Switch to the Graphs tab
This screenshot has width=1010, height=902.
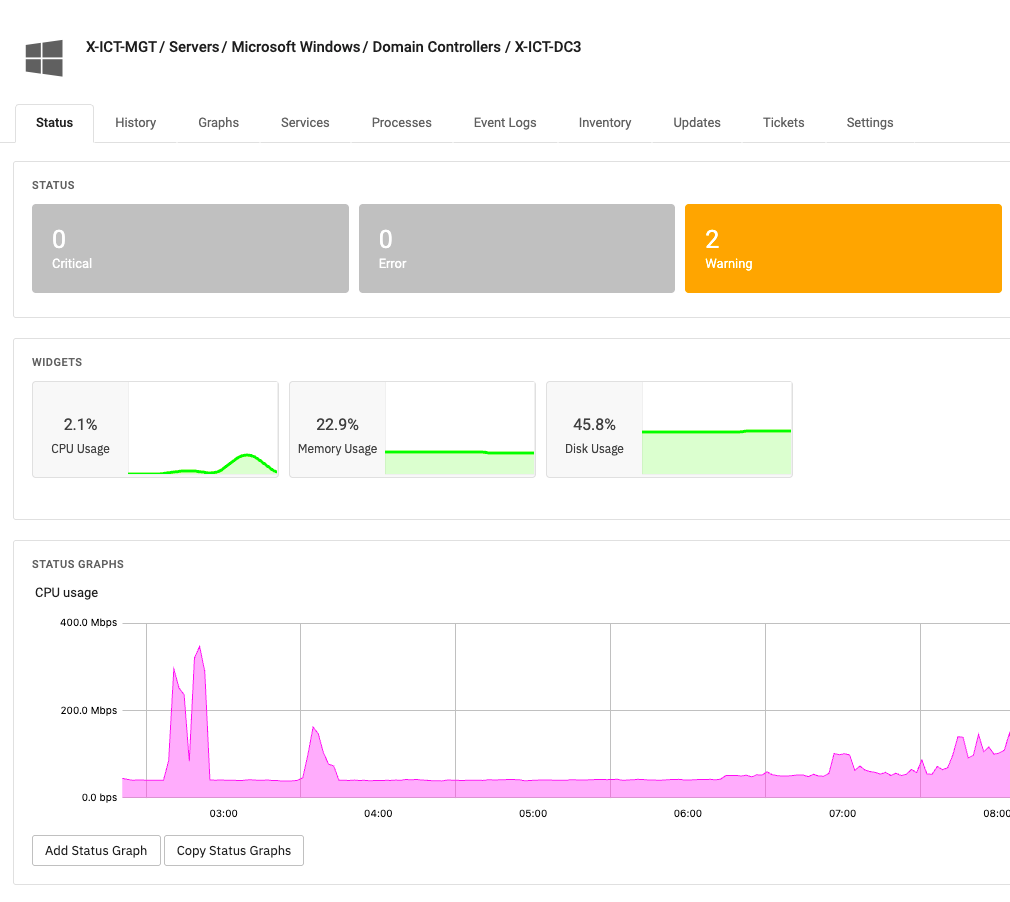coord(218,122)
